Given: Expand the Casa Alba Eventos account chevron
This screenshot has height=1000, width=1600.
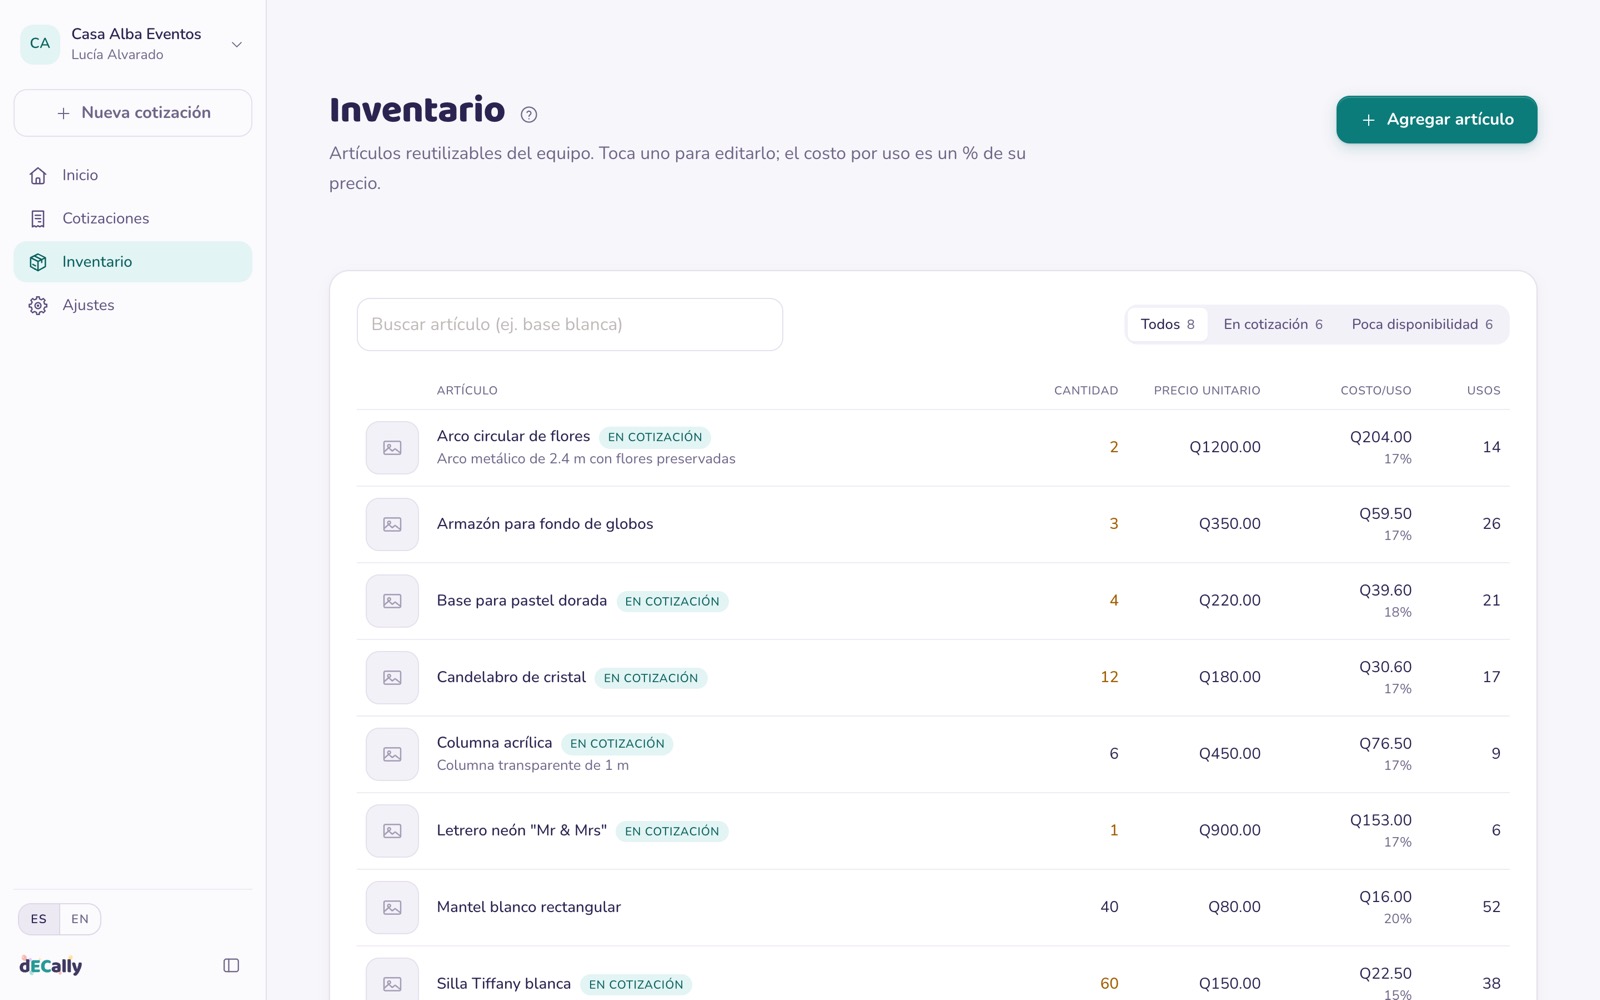Looking at the screenshot, I should point(237,44).
